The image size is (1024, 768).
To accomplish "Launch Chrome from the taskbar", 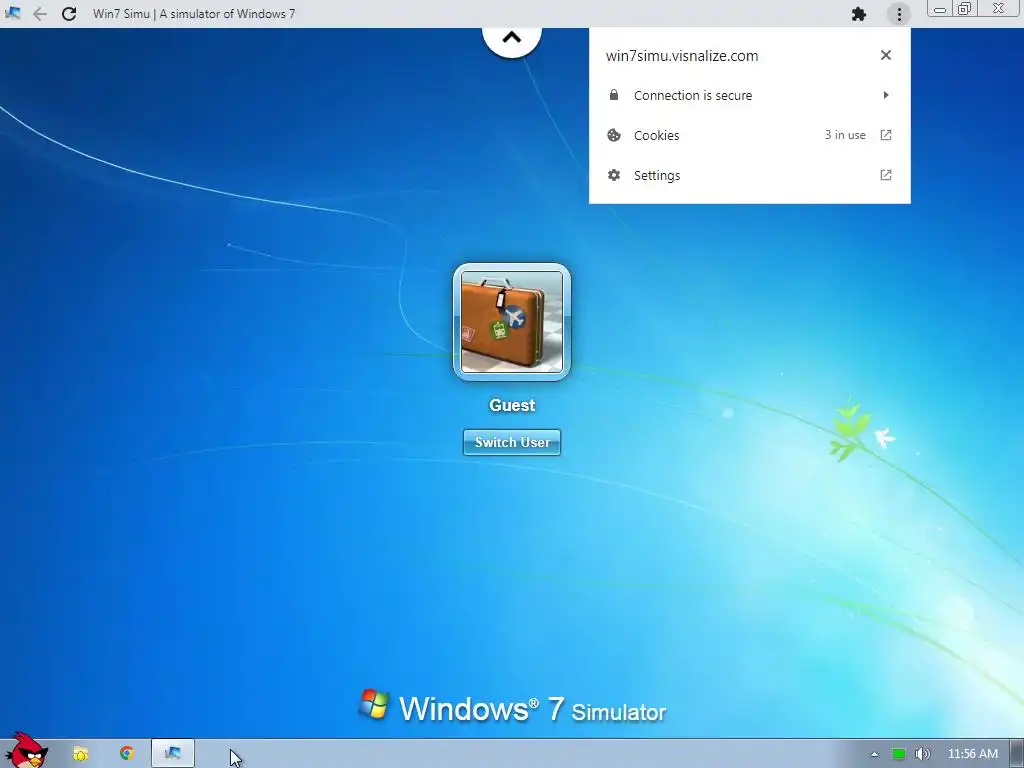I will coord(127,754).
